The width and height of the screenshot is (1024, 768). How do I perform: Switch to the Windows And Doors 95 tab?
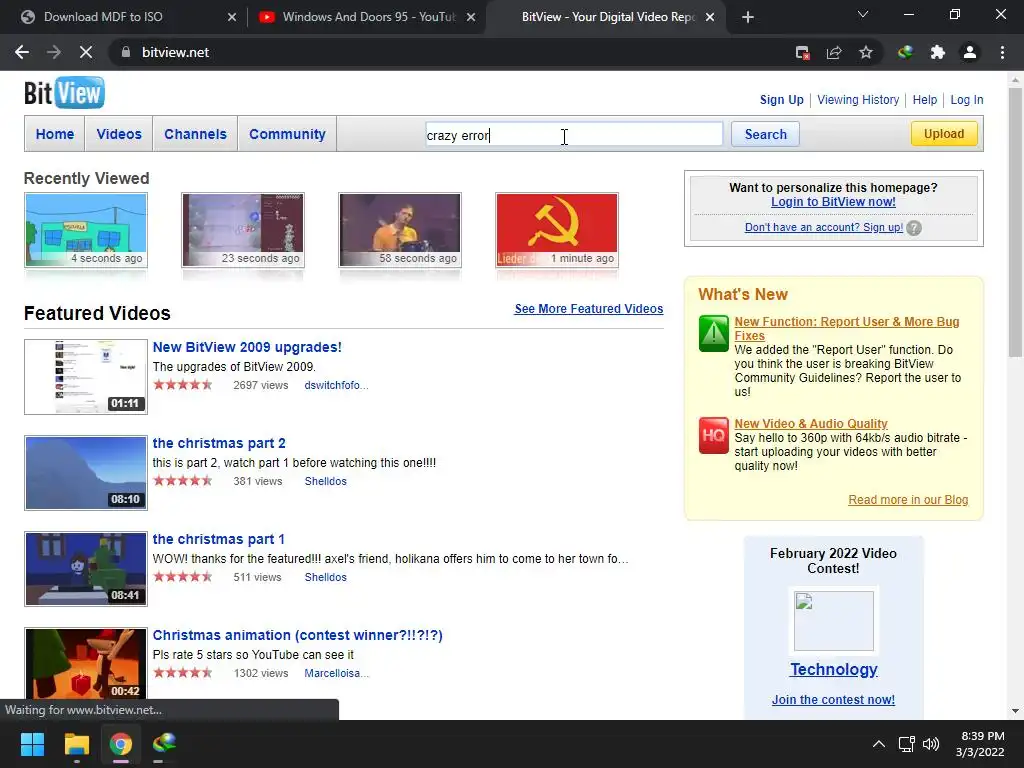pyautogui.click(x=369, y=17)
